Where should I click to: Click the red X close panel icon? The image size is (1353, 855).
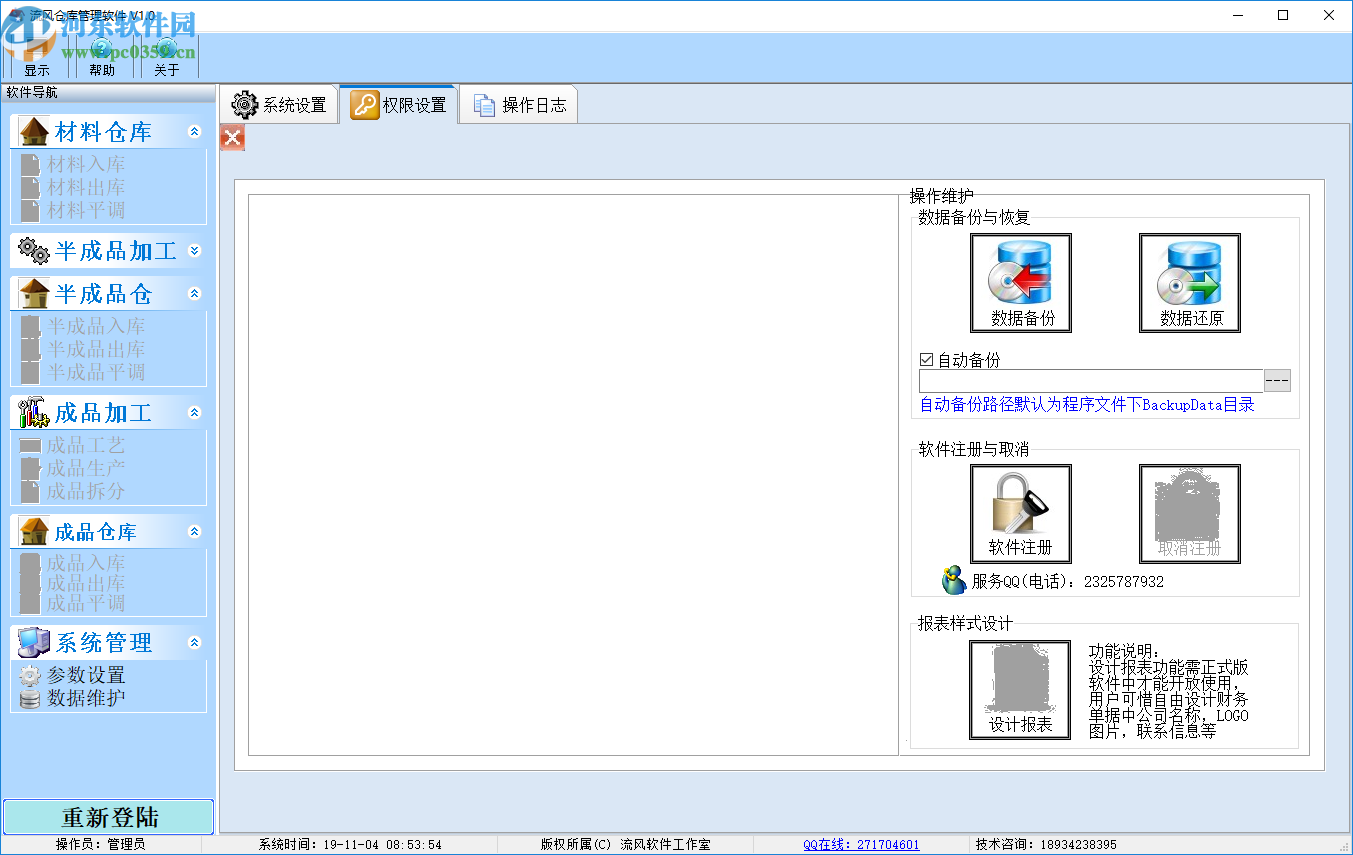(x=232, y=138)
